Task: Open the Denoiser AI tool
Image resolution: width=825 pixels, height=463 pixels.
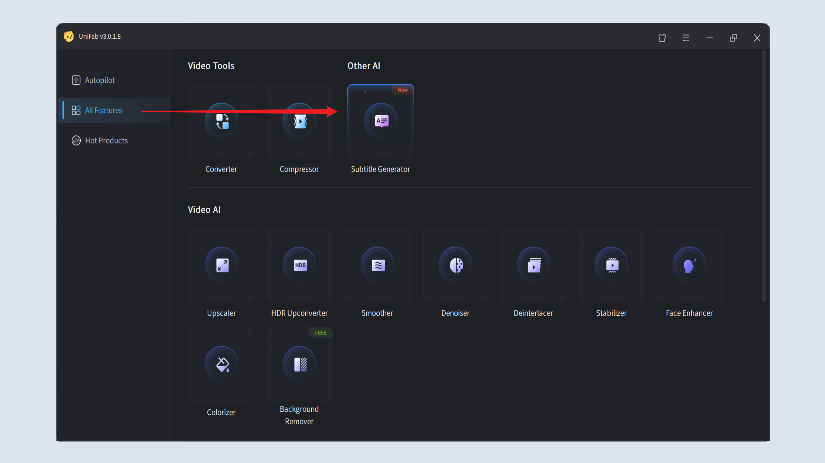Action: pos(455,265)
